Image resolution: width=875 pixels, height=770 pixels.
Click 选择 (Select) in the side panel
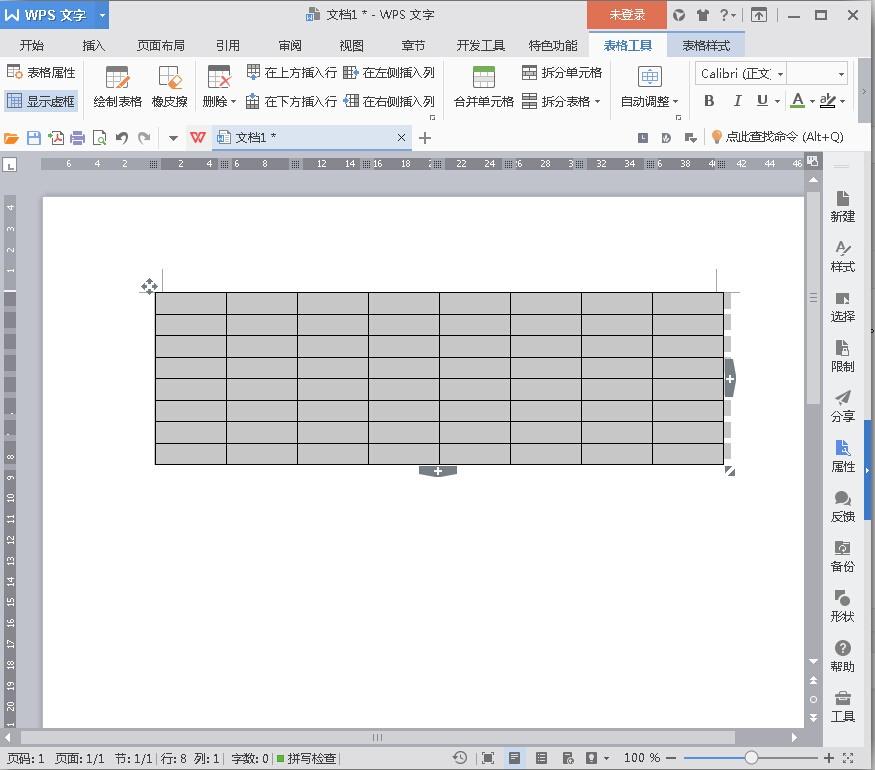tap(842, 307)
